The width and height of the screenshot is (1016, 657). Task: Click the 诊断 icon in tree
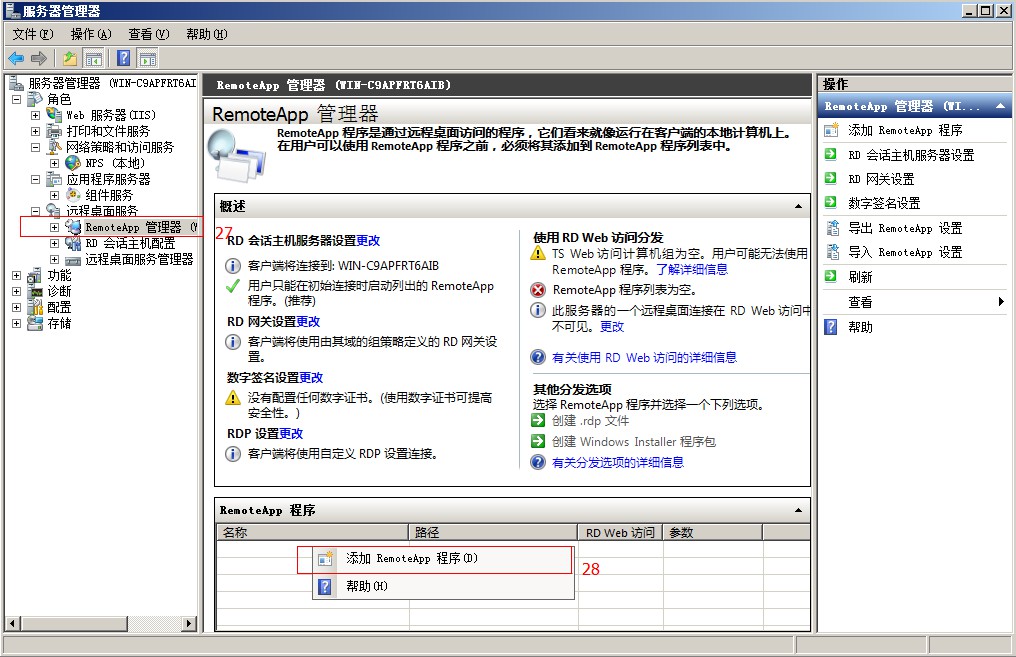tap(35, 291)
